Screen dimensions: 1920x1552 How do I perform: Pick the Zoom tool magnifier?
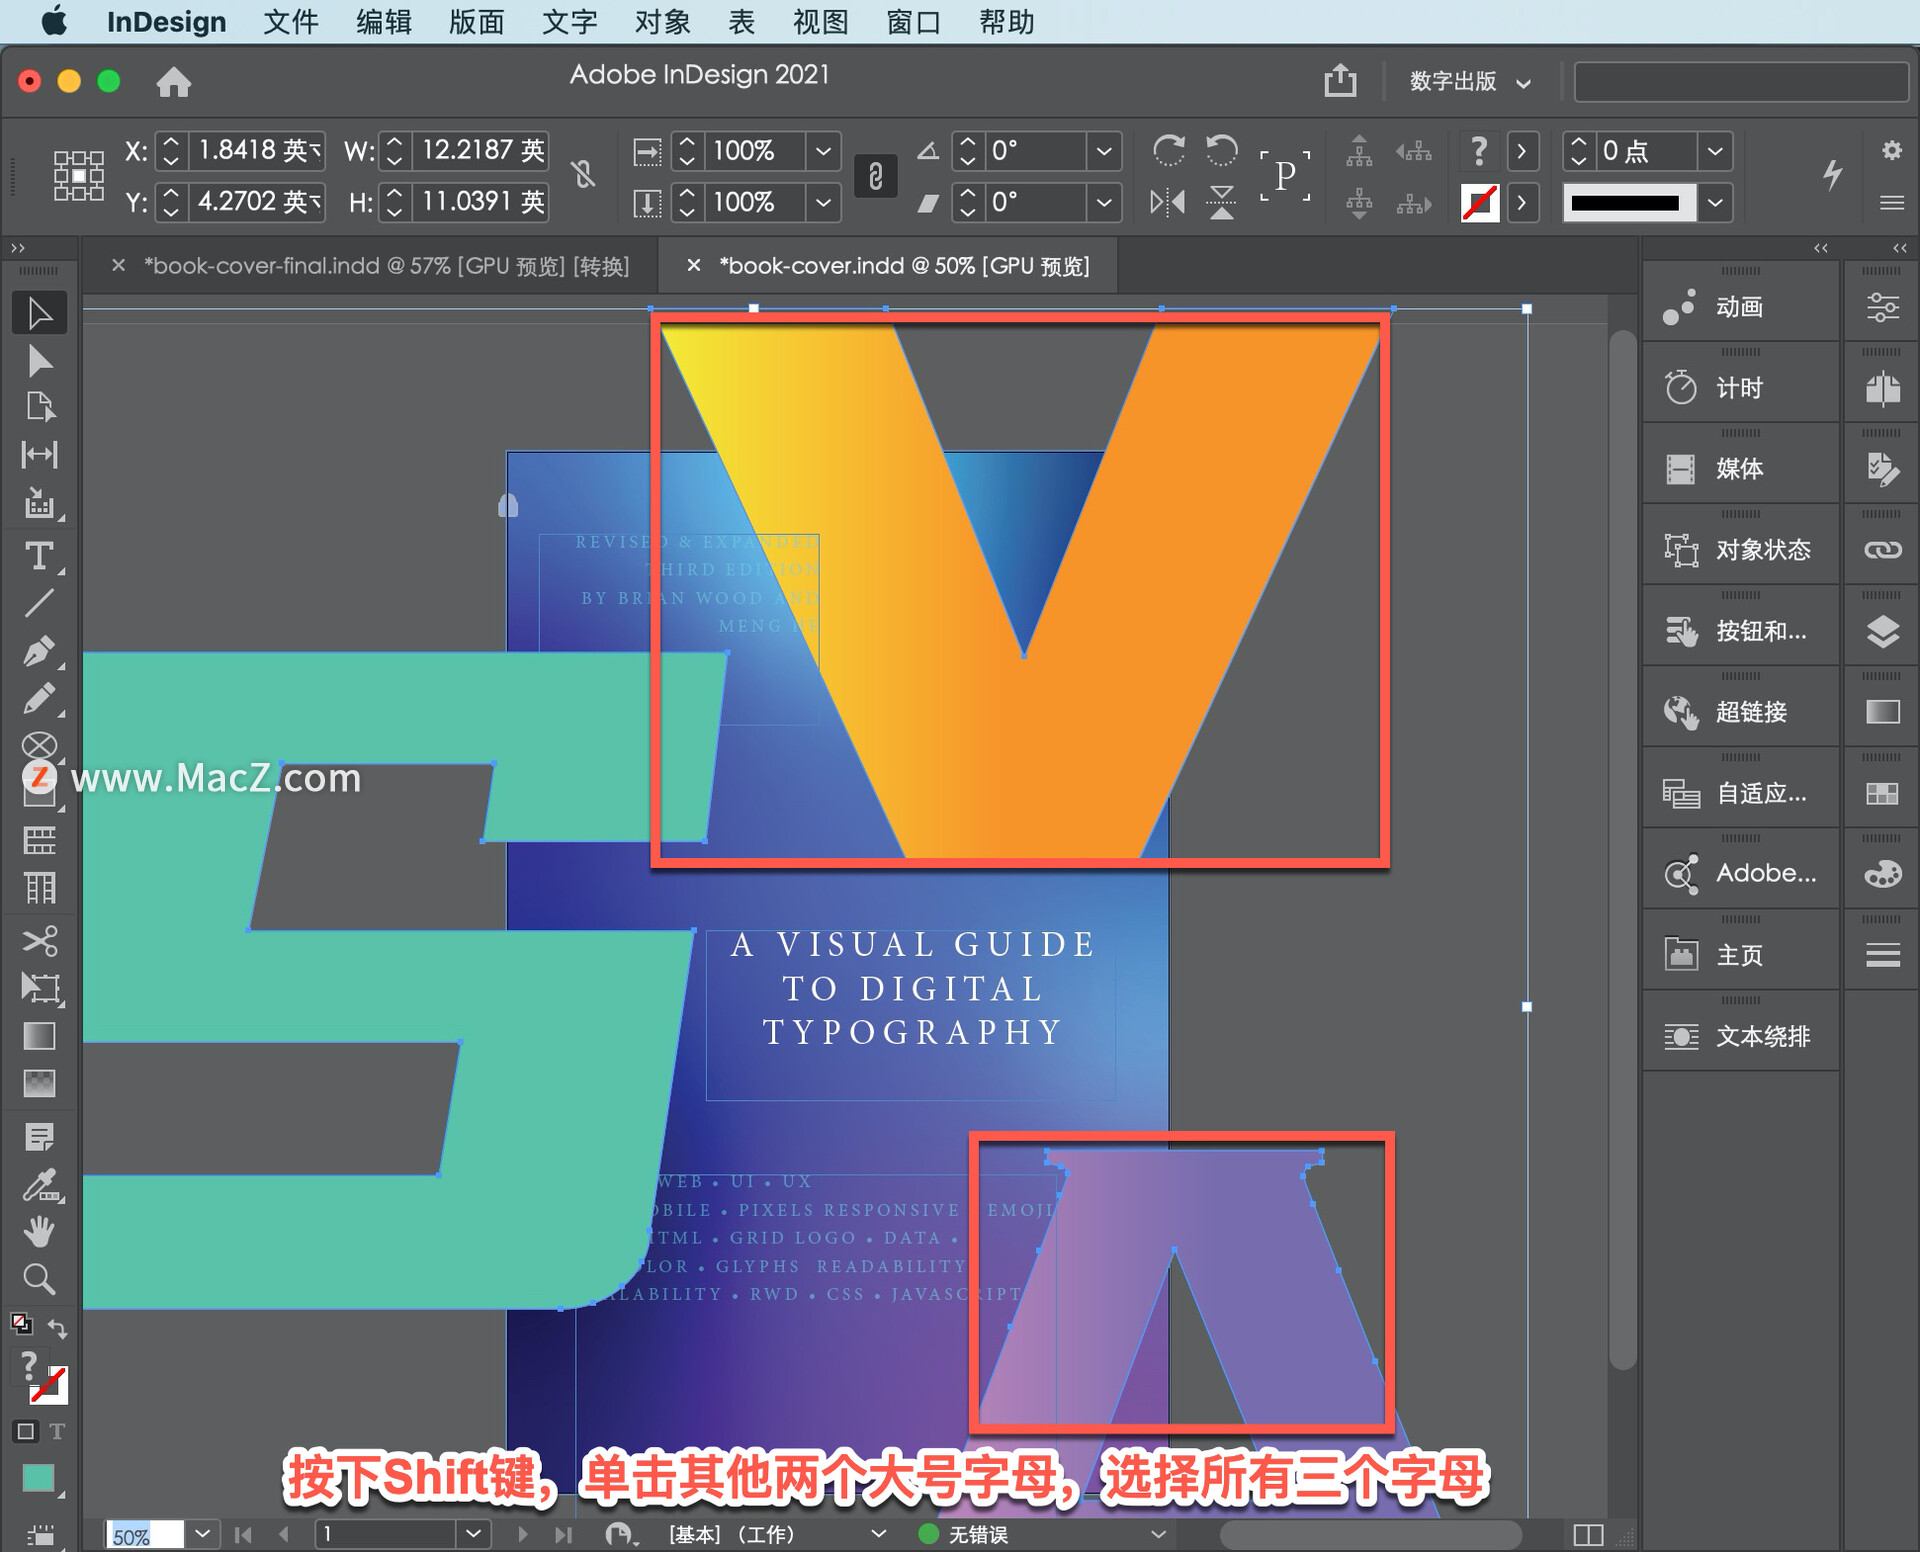point(39,1279)
